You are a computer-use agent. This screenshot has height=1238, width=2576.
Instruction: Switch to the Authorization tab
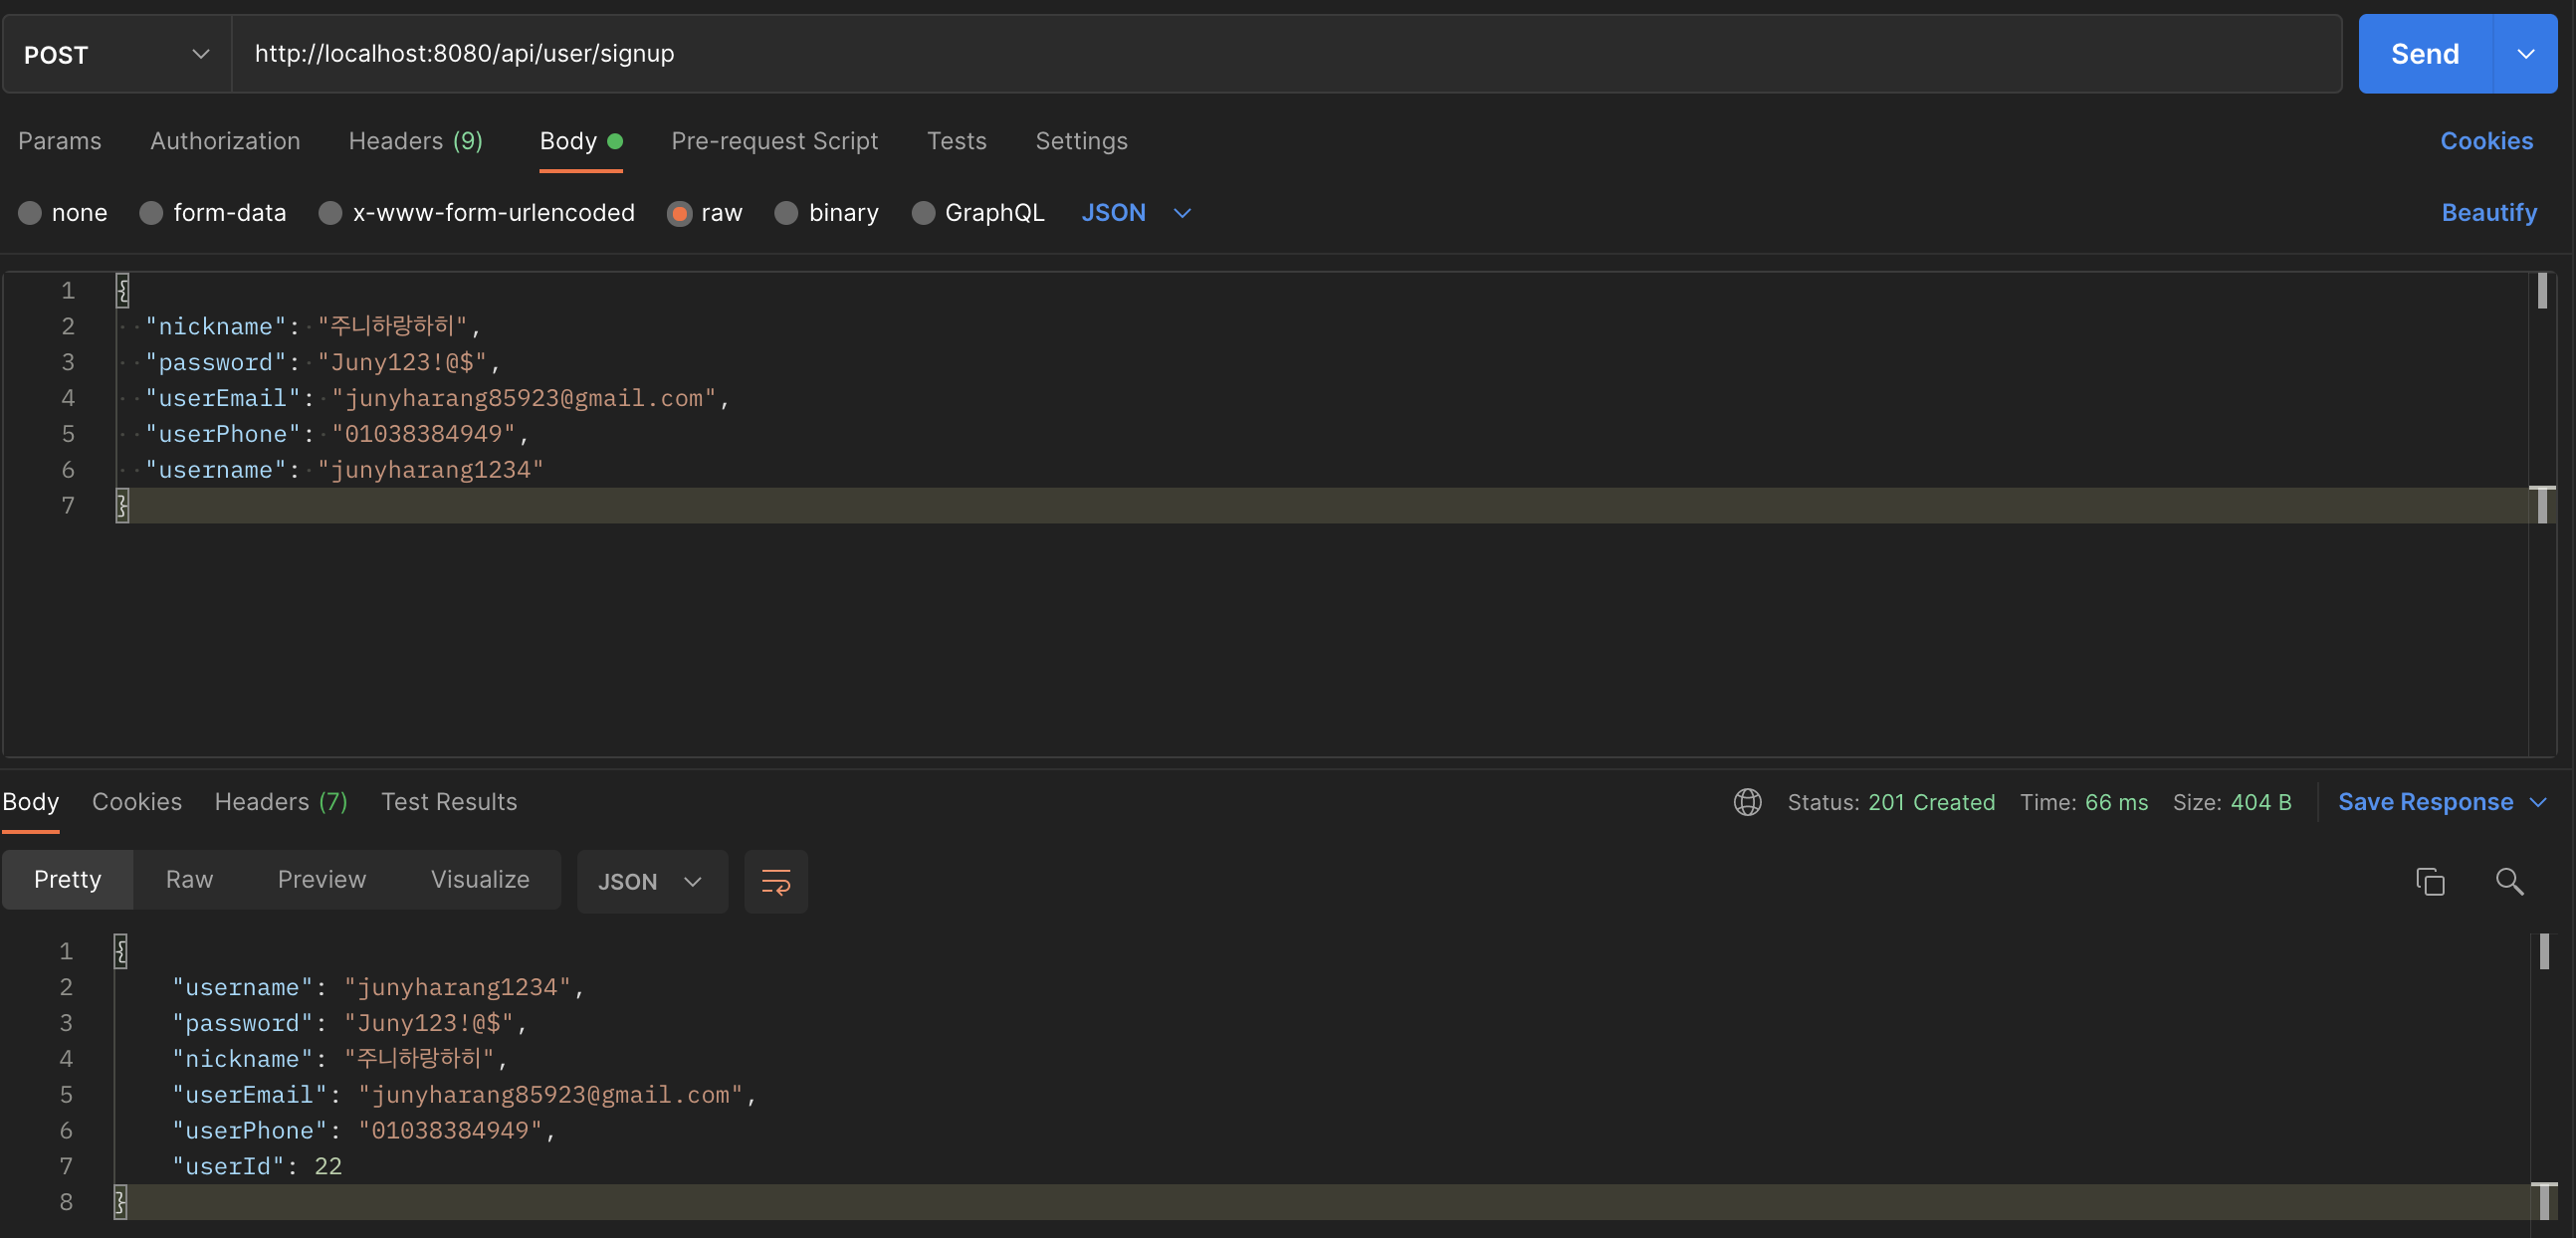[x=225, y=141]
